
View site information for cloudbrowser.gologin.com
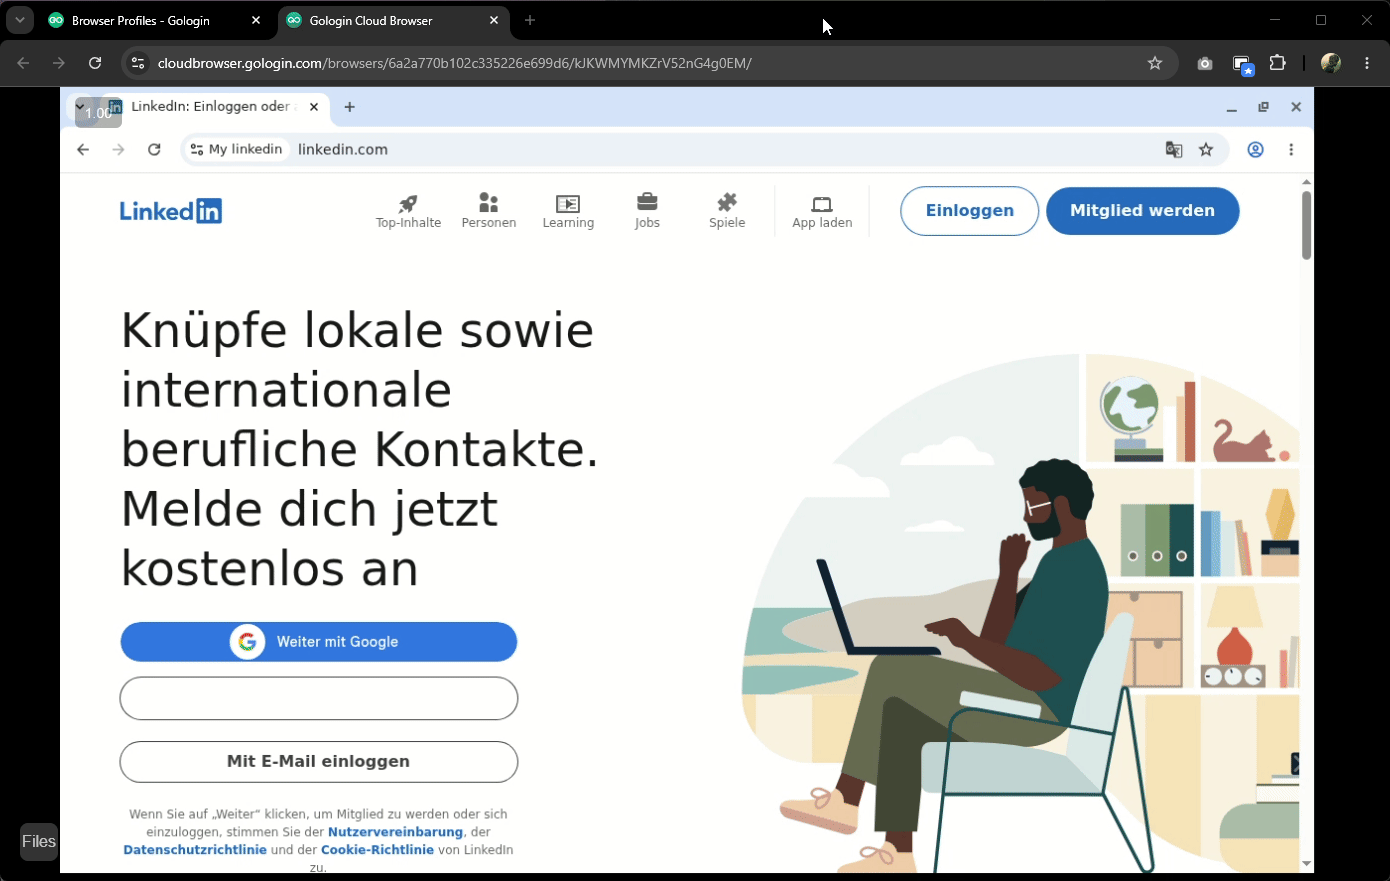tap(138, 63)
